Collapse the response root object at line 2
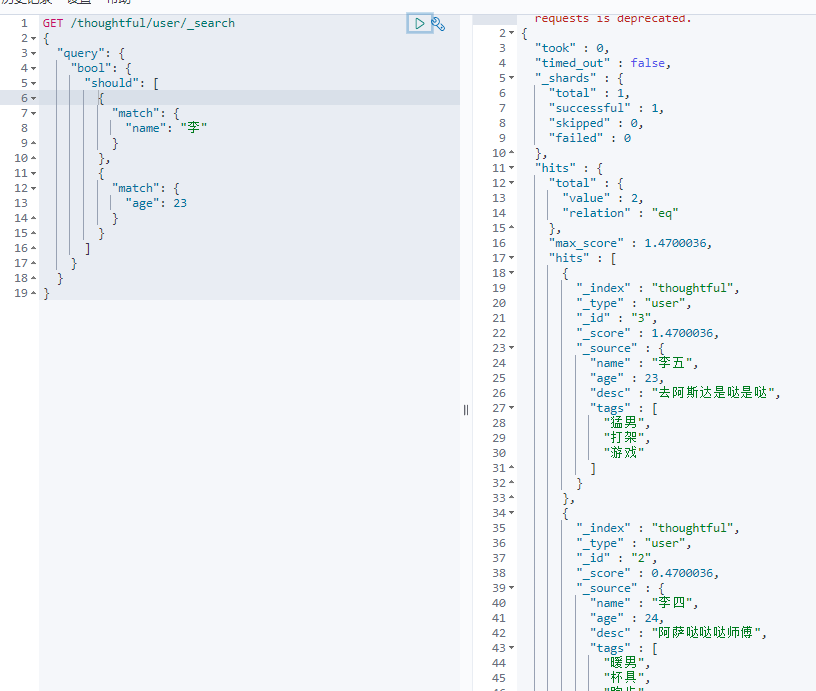The height and width of the screenshot is (691, 816). tap(512, 33)
